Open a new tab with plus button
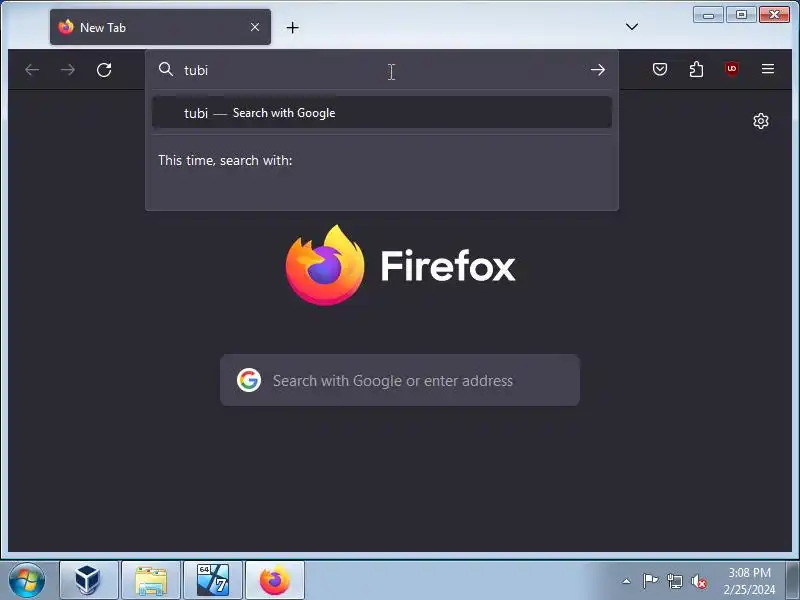800x600 pixels. tap(292, 28)
